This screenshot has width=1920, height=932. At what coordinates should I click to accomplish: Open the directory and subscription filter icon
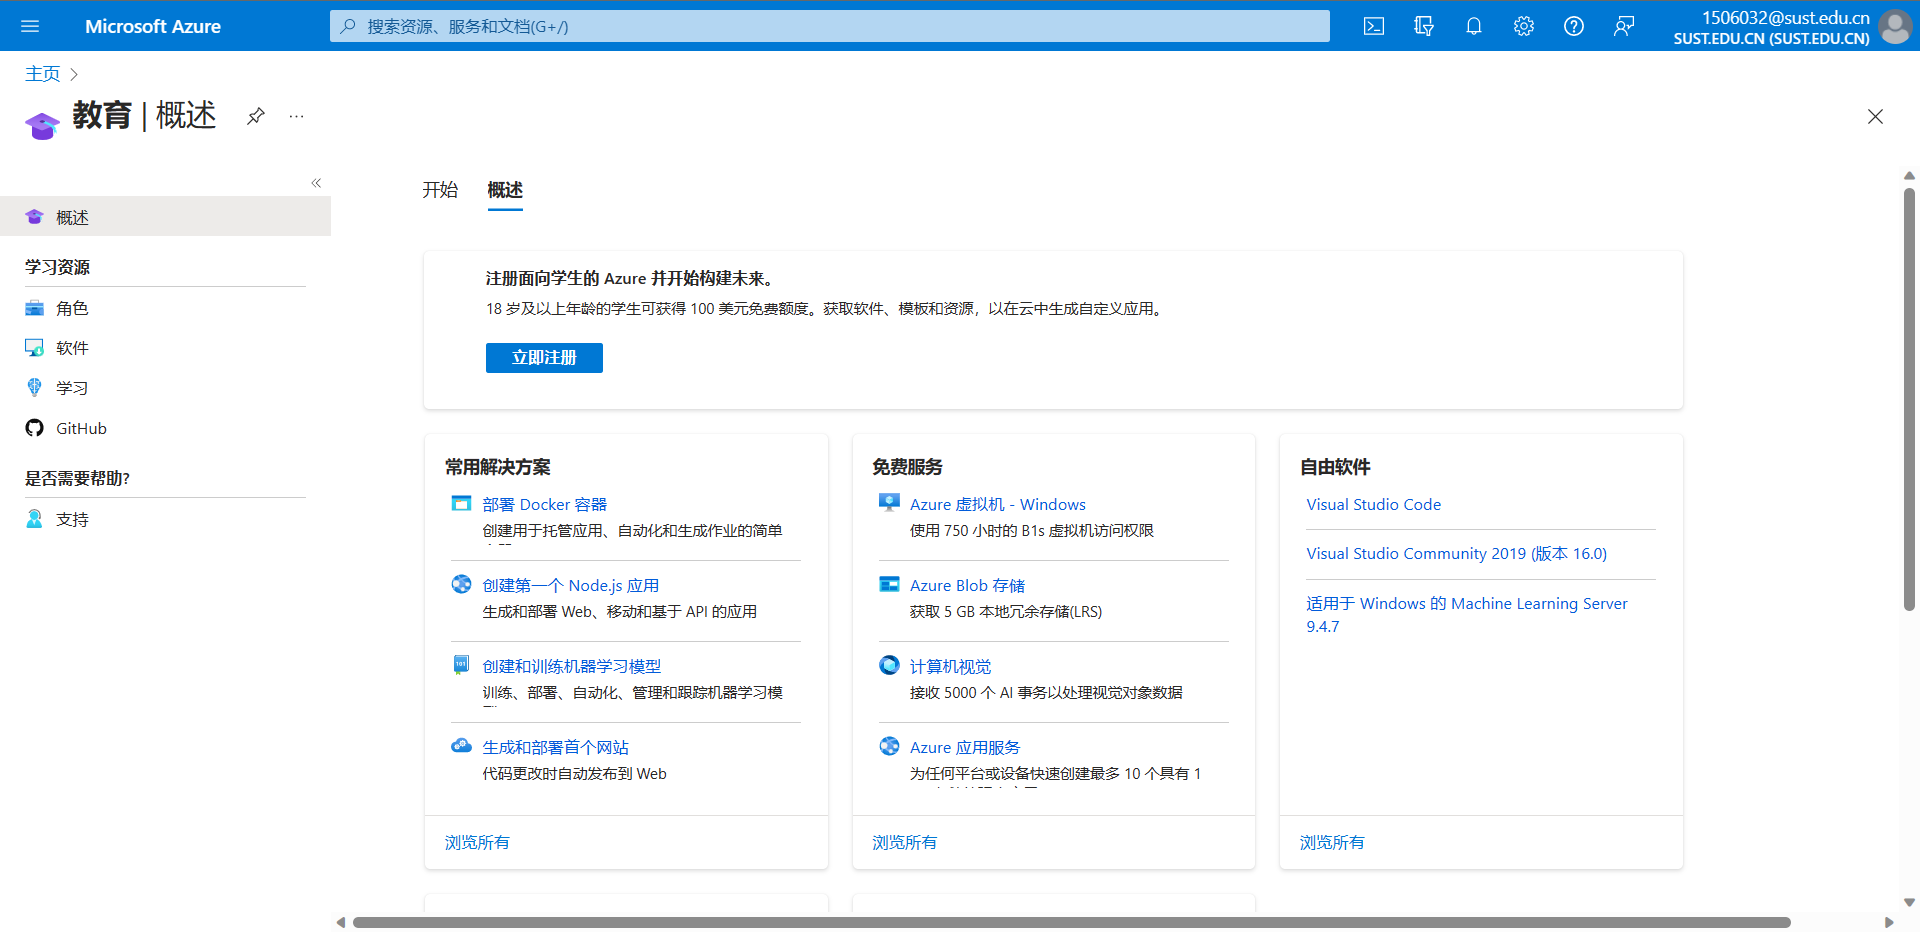point(1424,26)
